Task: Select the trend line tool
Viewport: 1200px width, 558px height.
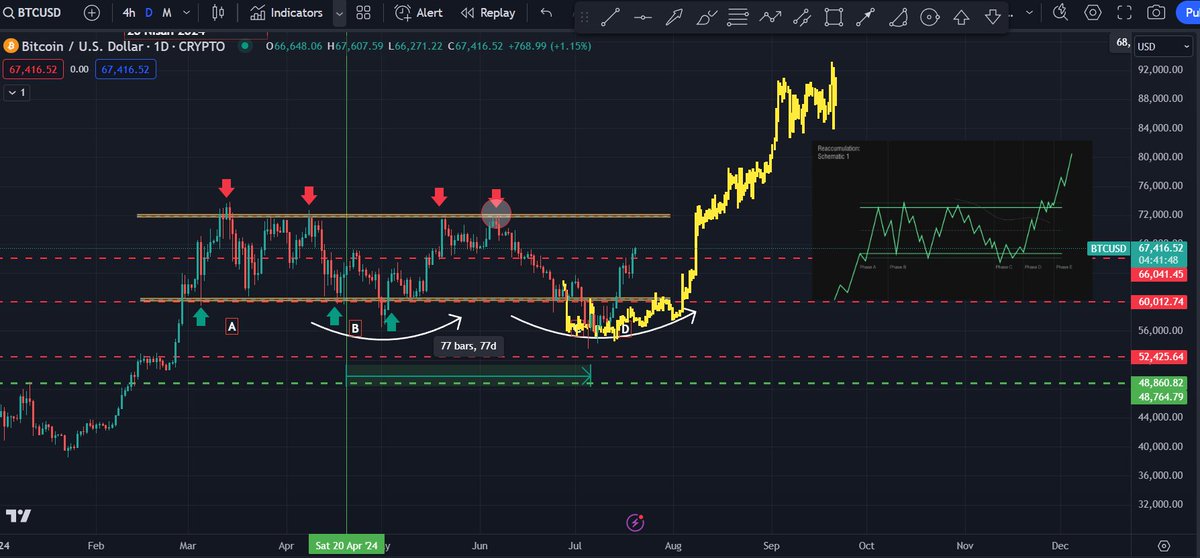Action: (x=611, y=16)
